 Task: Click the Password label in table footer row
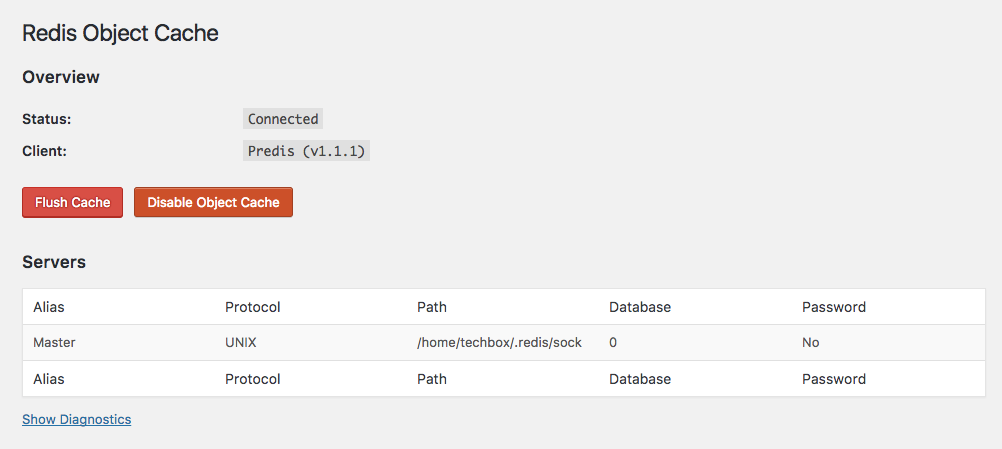click(x=834, y=379)
